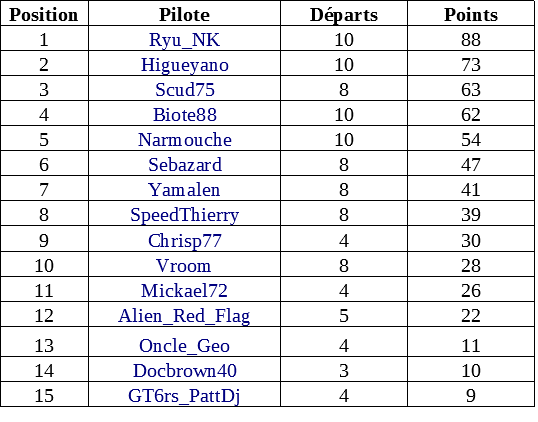Click the Sebazard pilot link
This screenshot has width=538, height=422.
click(185, 165)
